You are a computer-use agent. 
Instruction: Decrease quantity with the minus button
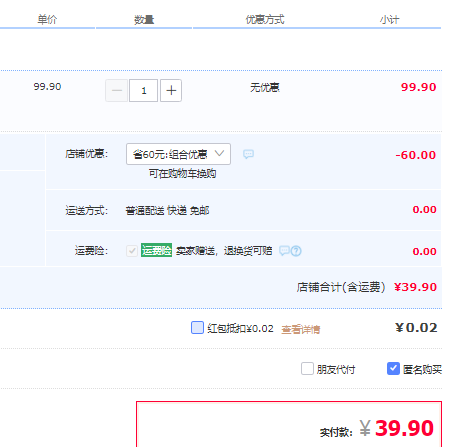(x=117, y=90)
